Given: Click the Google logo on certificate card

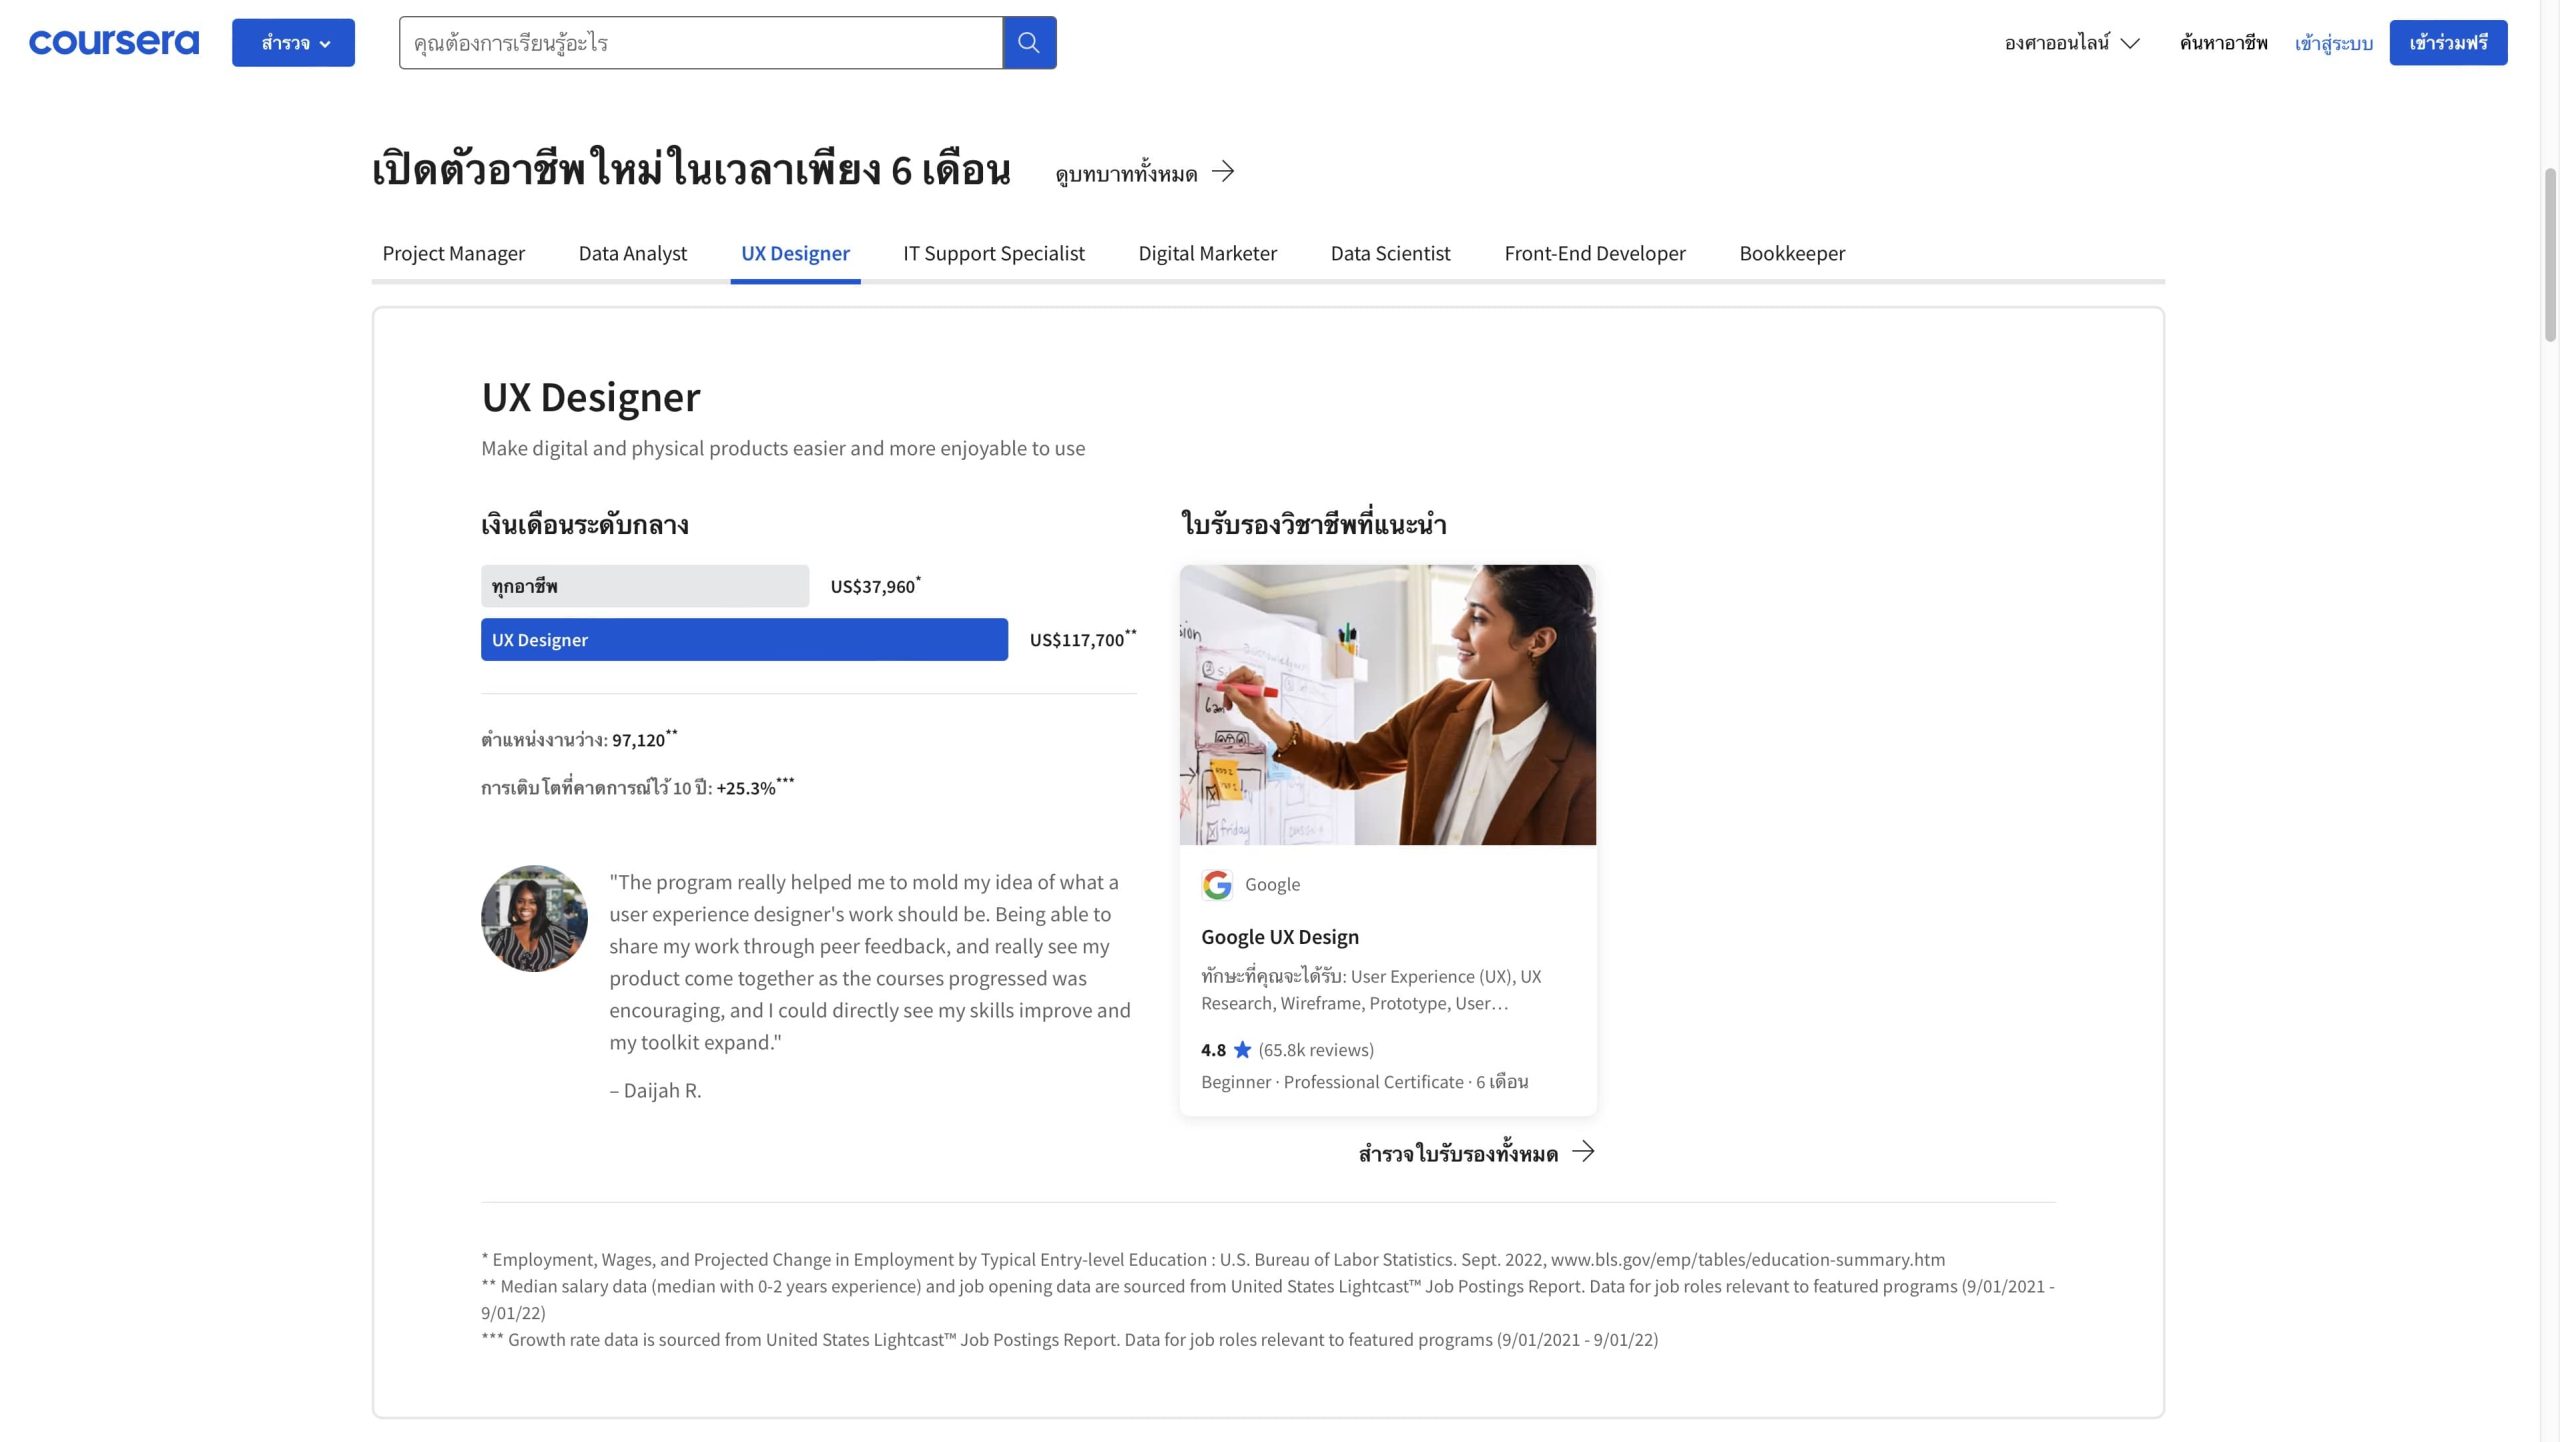Looking at the screenshot, I should [1217, 884].
